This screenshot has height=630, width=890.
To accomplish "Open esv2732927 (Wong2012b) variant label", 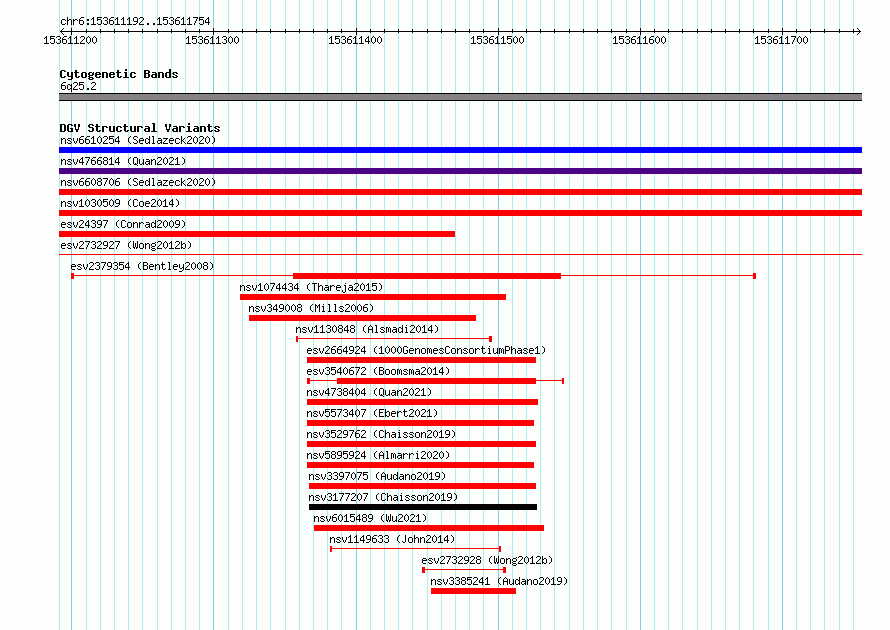I will (126, 245).
